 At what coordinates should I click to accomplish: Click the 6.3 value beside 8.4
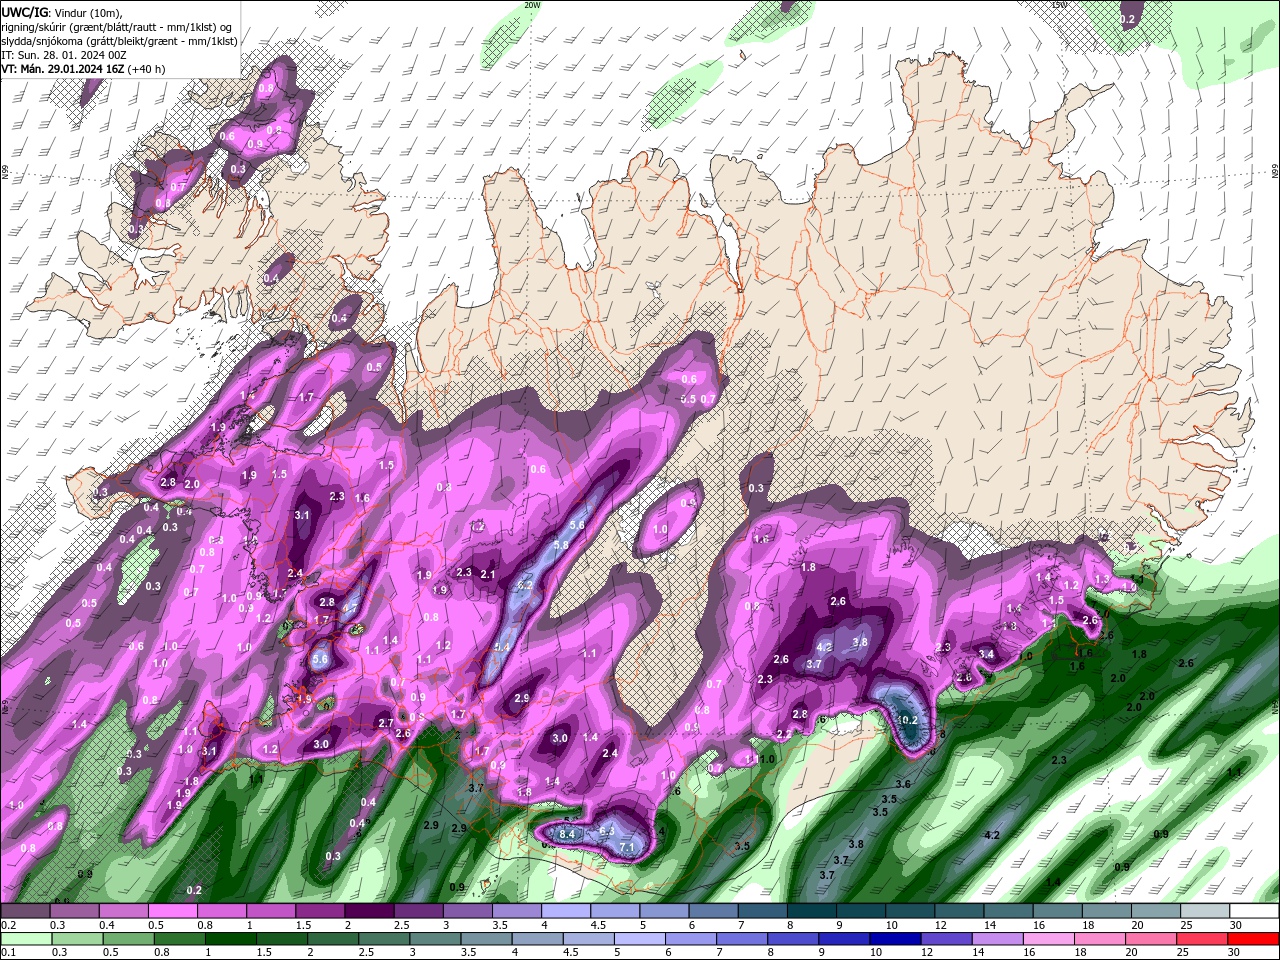click(606, 832)
